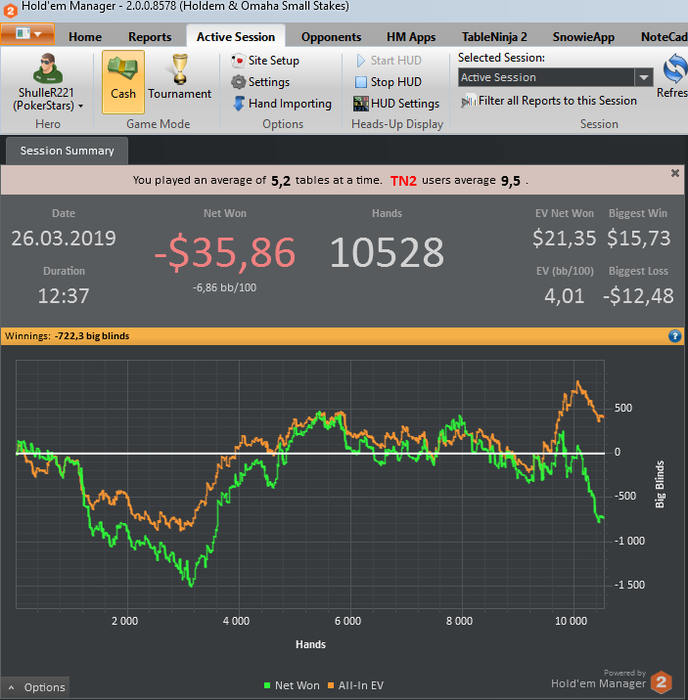Switch to the Reports ribbon tab

point(150,37)
